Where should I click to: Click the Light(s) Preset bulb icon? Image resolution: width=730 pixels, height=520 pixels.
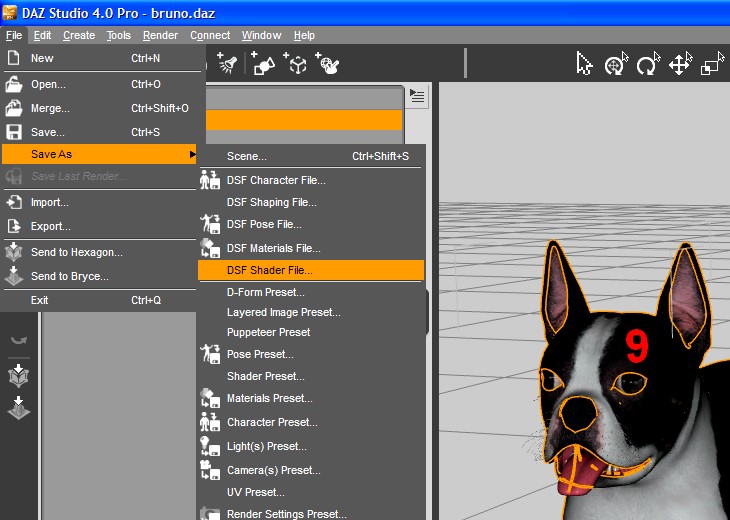coord(210,446)
